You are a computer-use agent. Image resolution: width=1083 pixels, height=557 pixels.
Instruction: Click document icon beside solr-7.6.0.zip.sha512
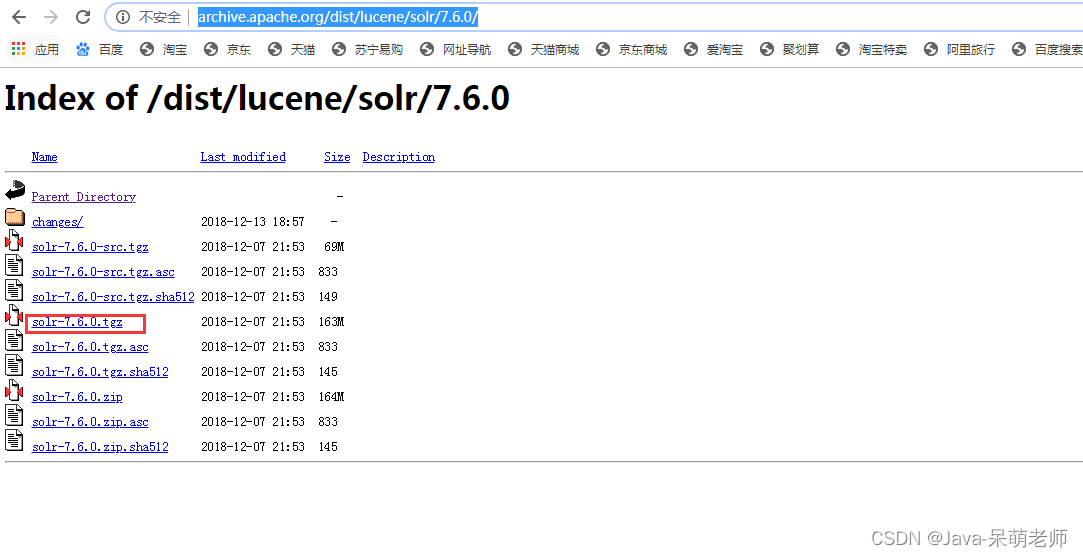tap(15, 440)
